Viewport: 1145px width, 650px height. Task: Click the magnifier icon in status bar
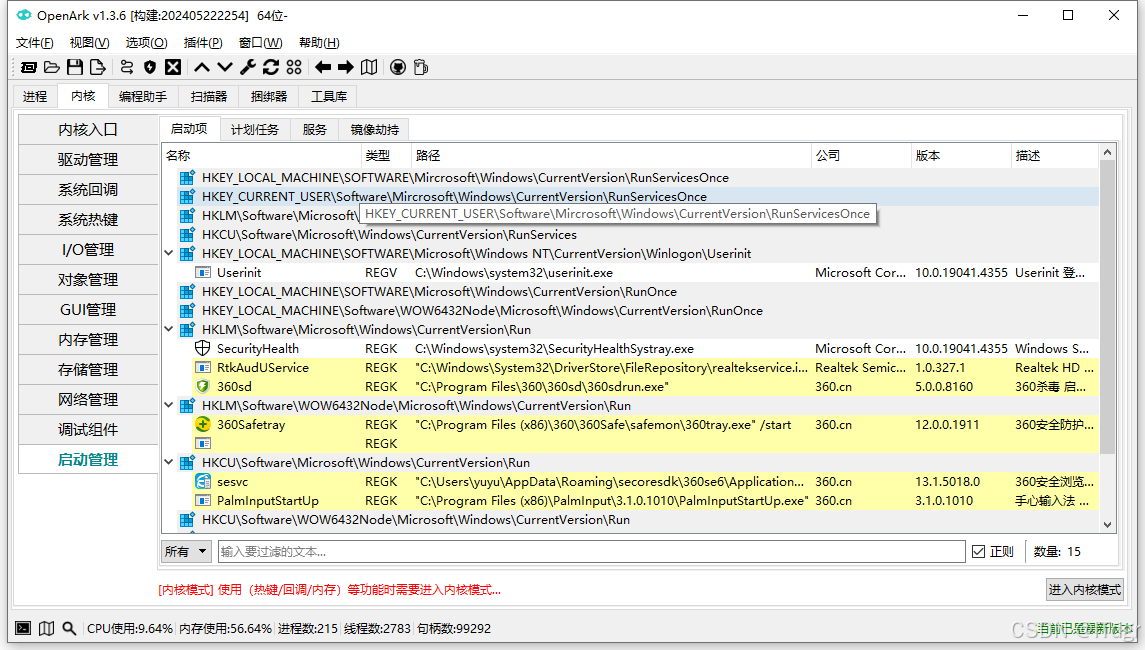tap(69, 628)
